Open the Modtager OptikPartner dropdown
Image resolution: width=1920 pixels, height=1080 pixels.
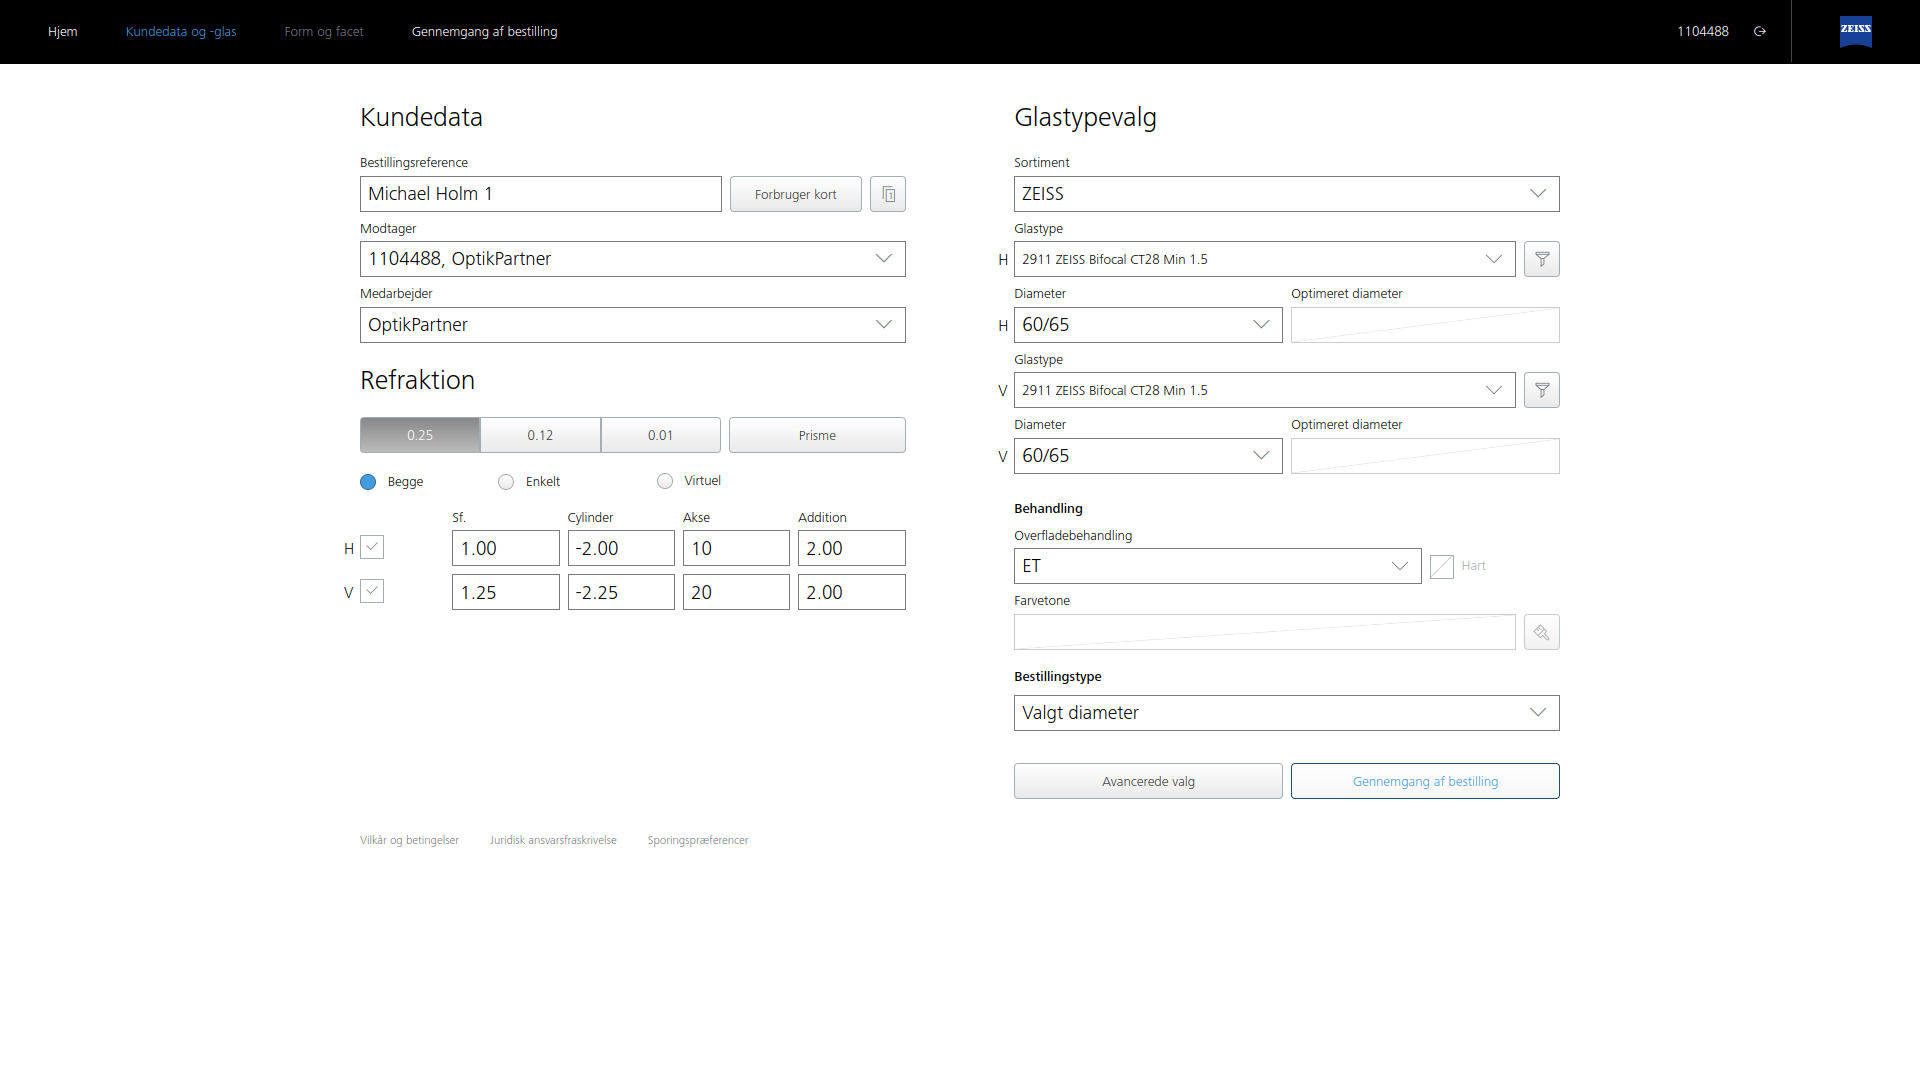point(632,259)
